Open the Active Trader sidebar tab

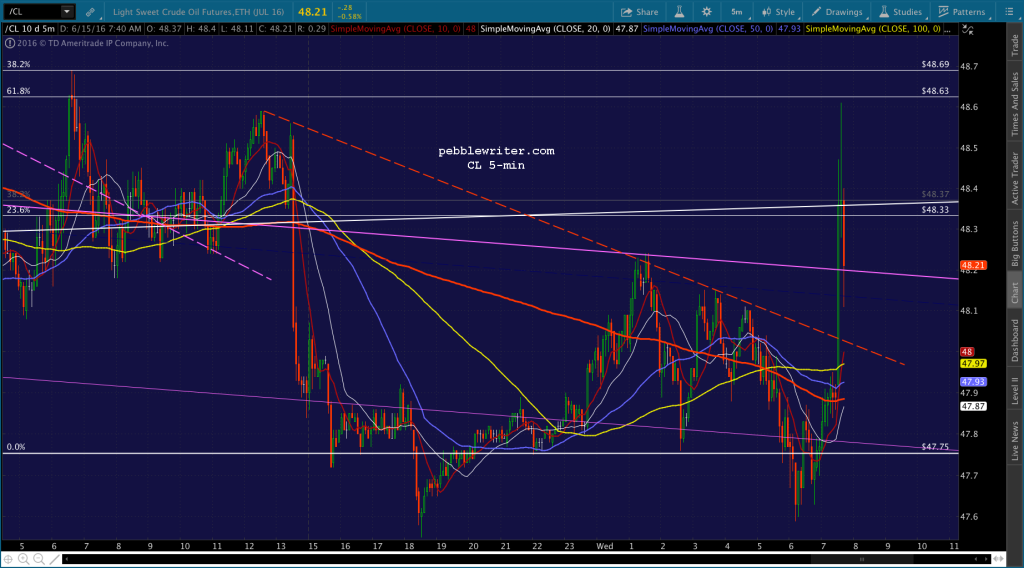pyautogui.click(x=1015, y=178)
